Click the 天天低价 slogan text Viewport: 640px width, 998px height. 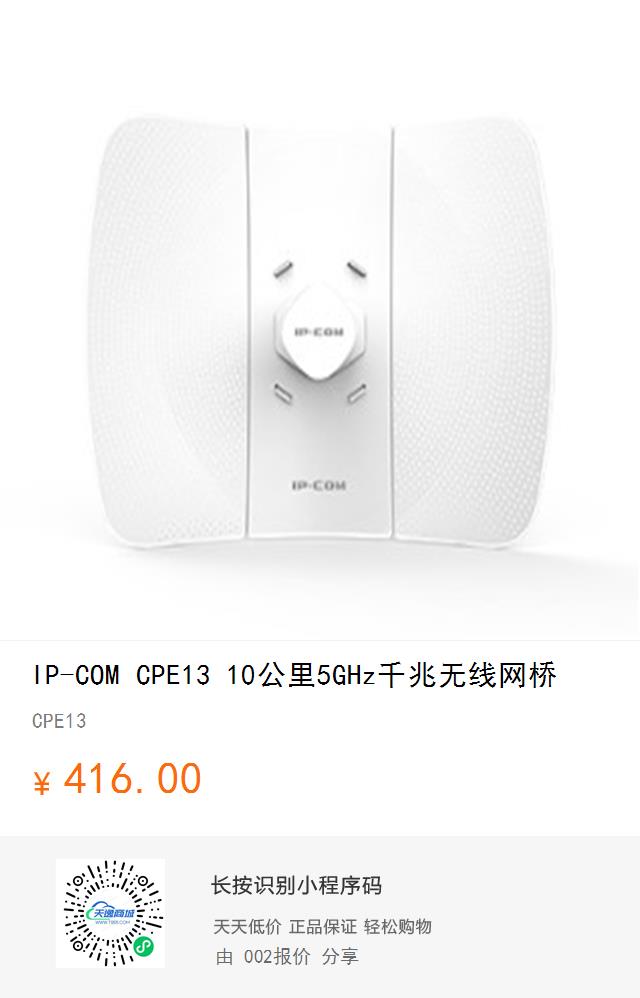247,926
